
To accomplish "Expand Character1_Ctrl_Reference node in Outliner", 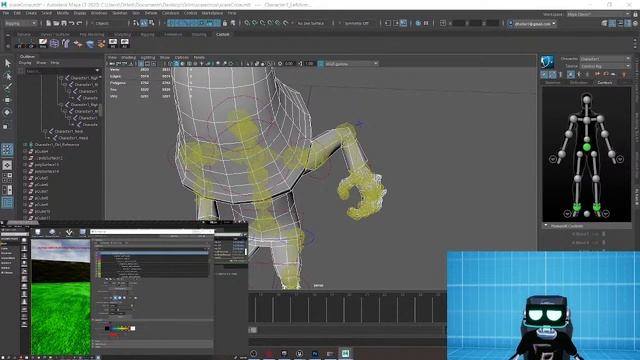I will 25,144.
